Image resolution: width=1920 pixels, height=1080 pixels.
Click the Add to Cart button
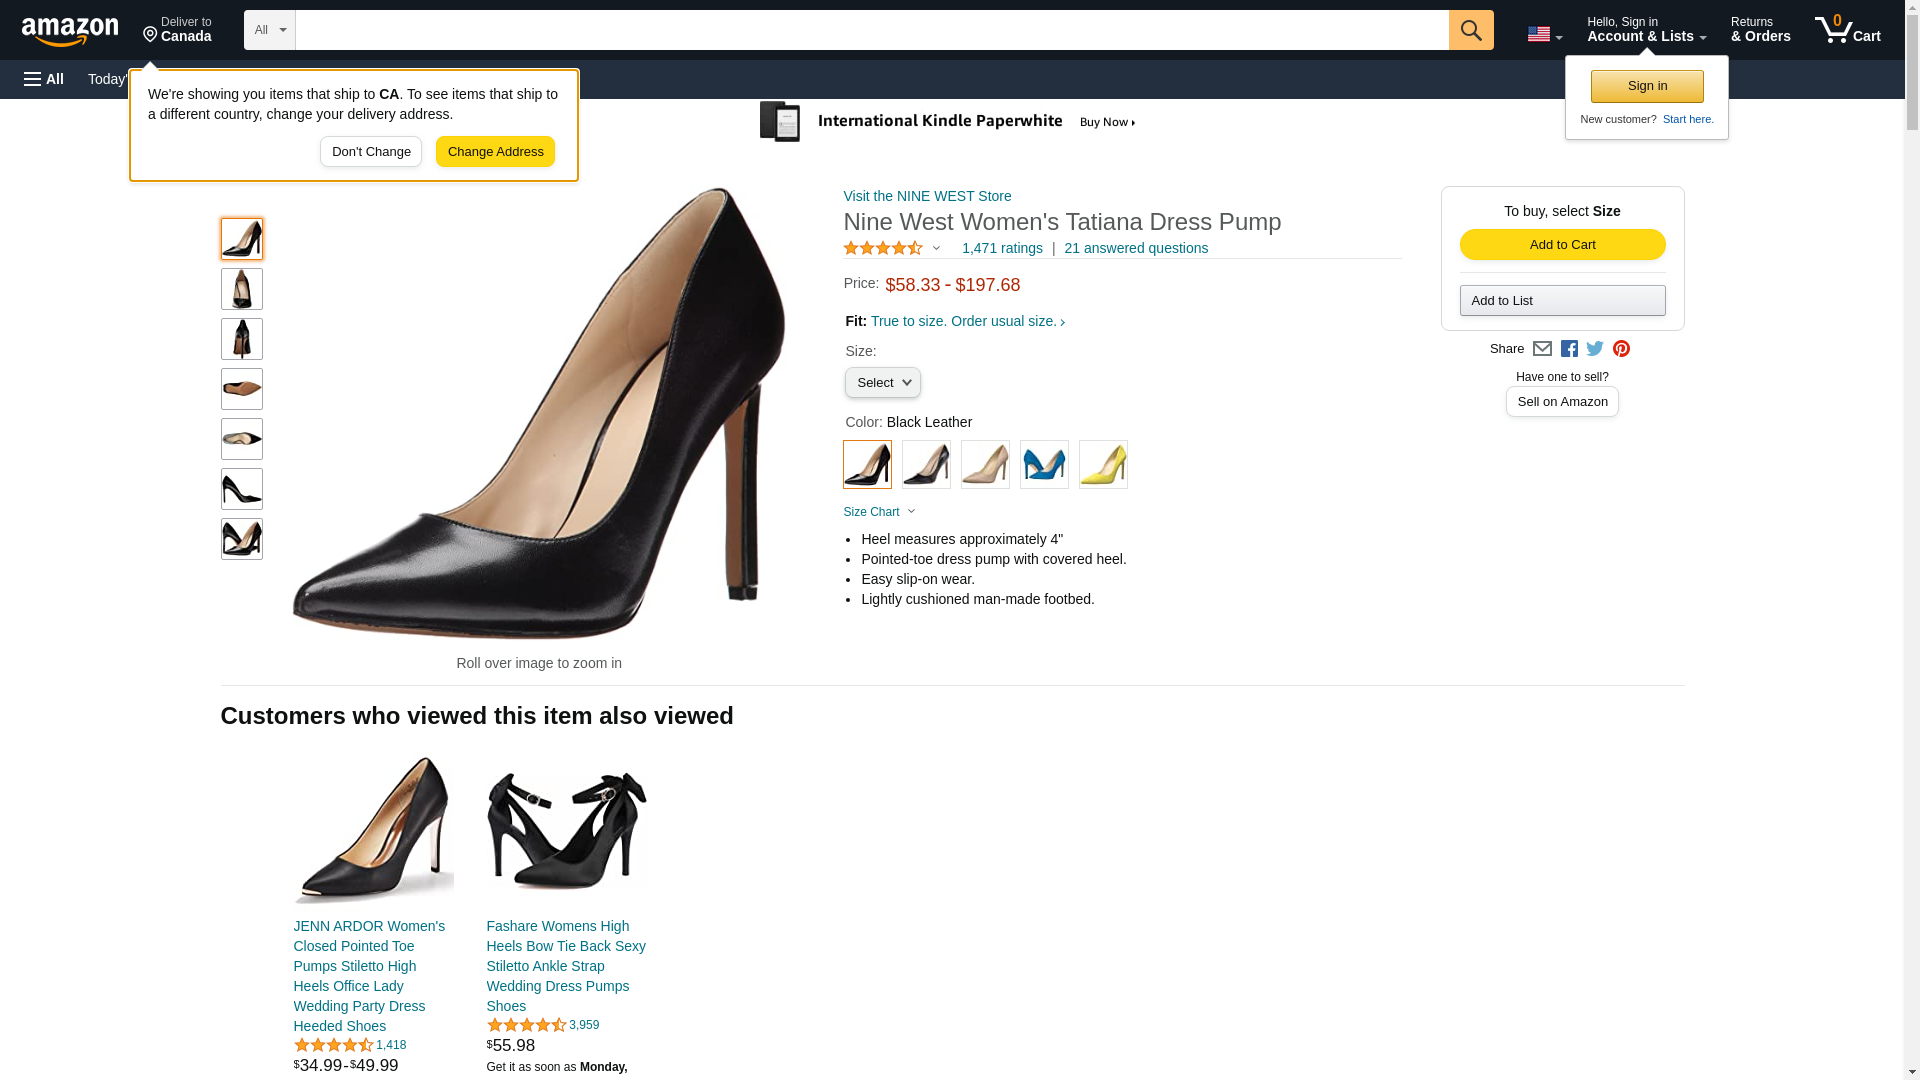coord(1562,245)
